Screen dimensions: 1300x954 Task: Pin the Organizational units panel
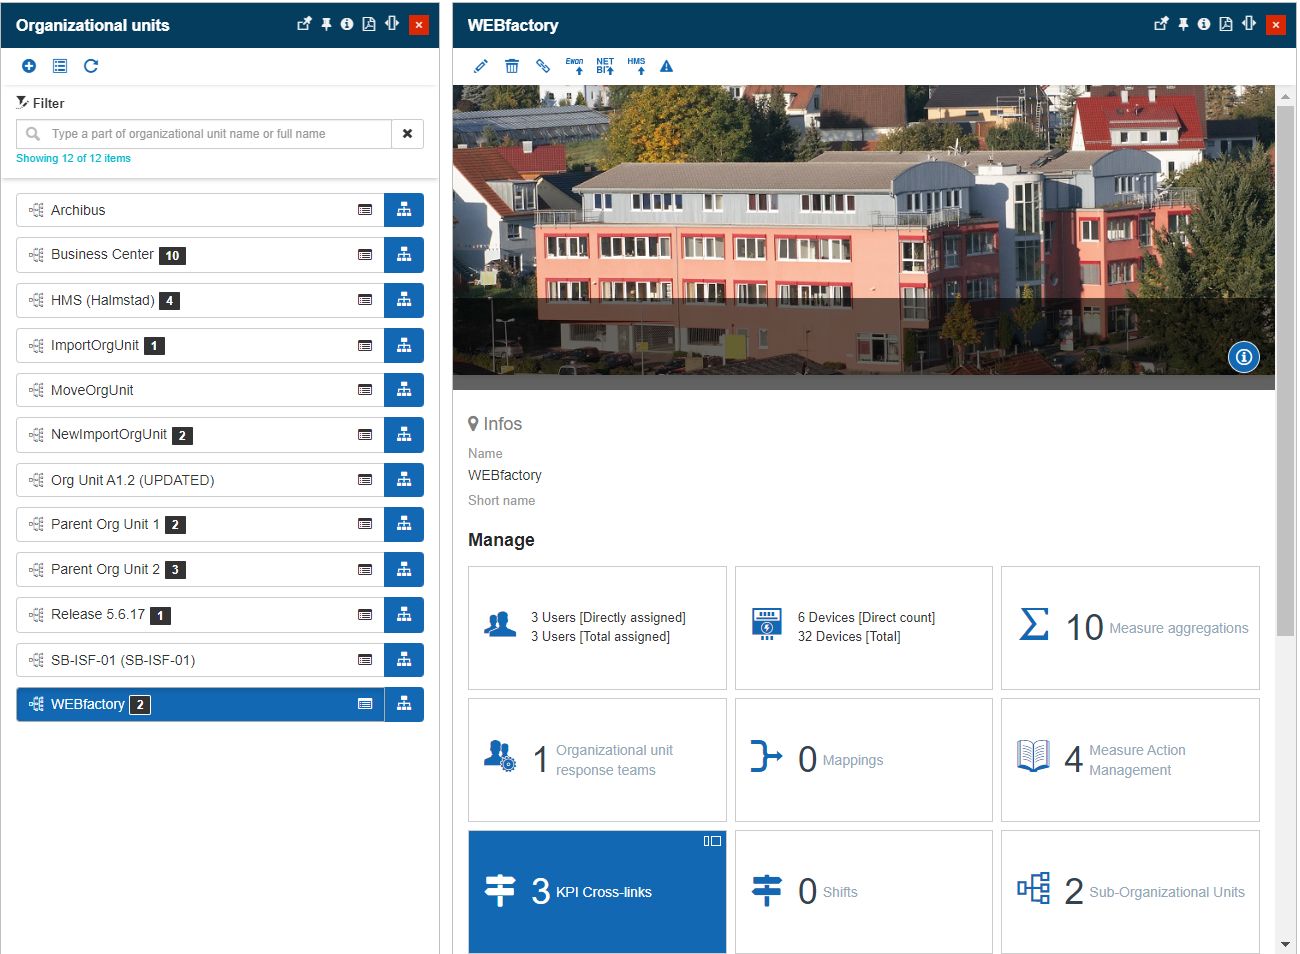[326, 24]
